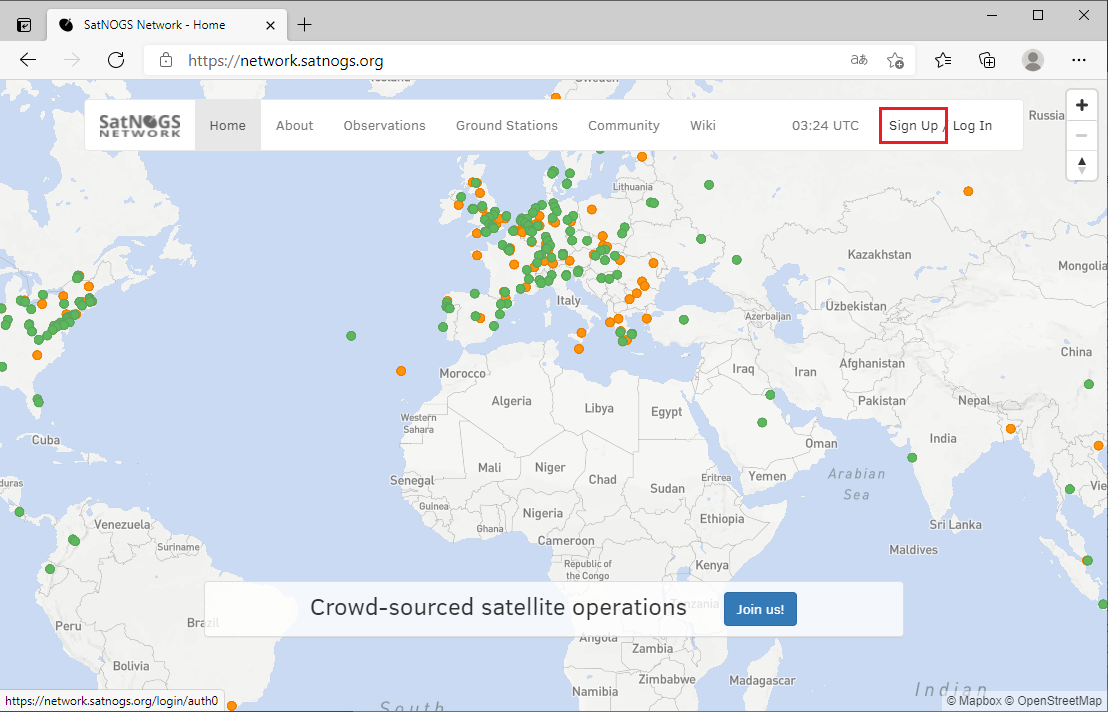The height and width of the screenshot is (712, 1108).
Task: Go to the Ground Stations page
Action: pyautogui.click(x=506, y=125)
